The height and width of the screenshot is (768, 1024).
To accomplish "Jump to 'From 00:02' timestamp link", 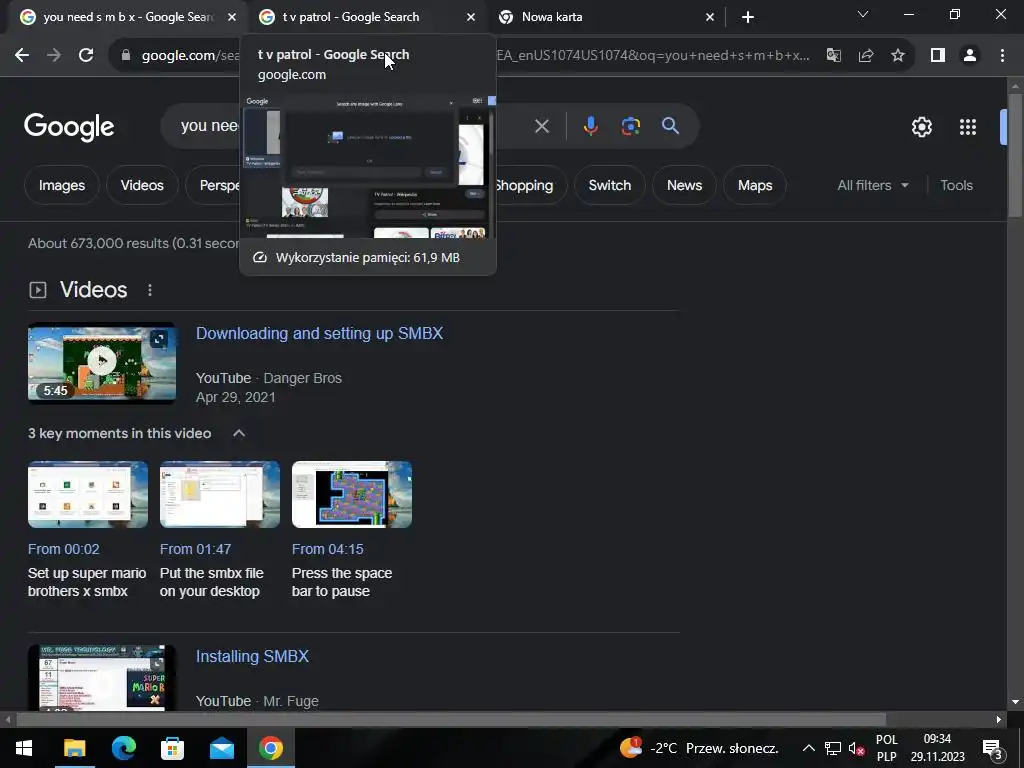I will click(63, 549).
